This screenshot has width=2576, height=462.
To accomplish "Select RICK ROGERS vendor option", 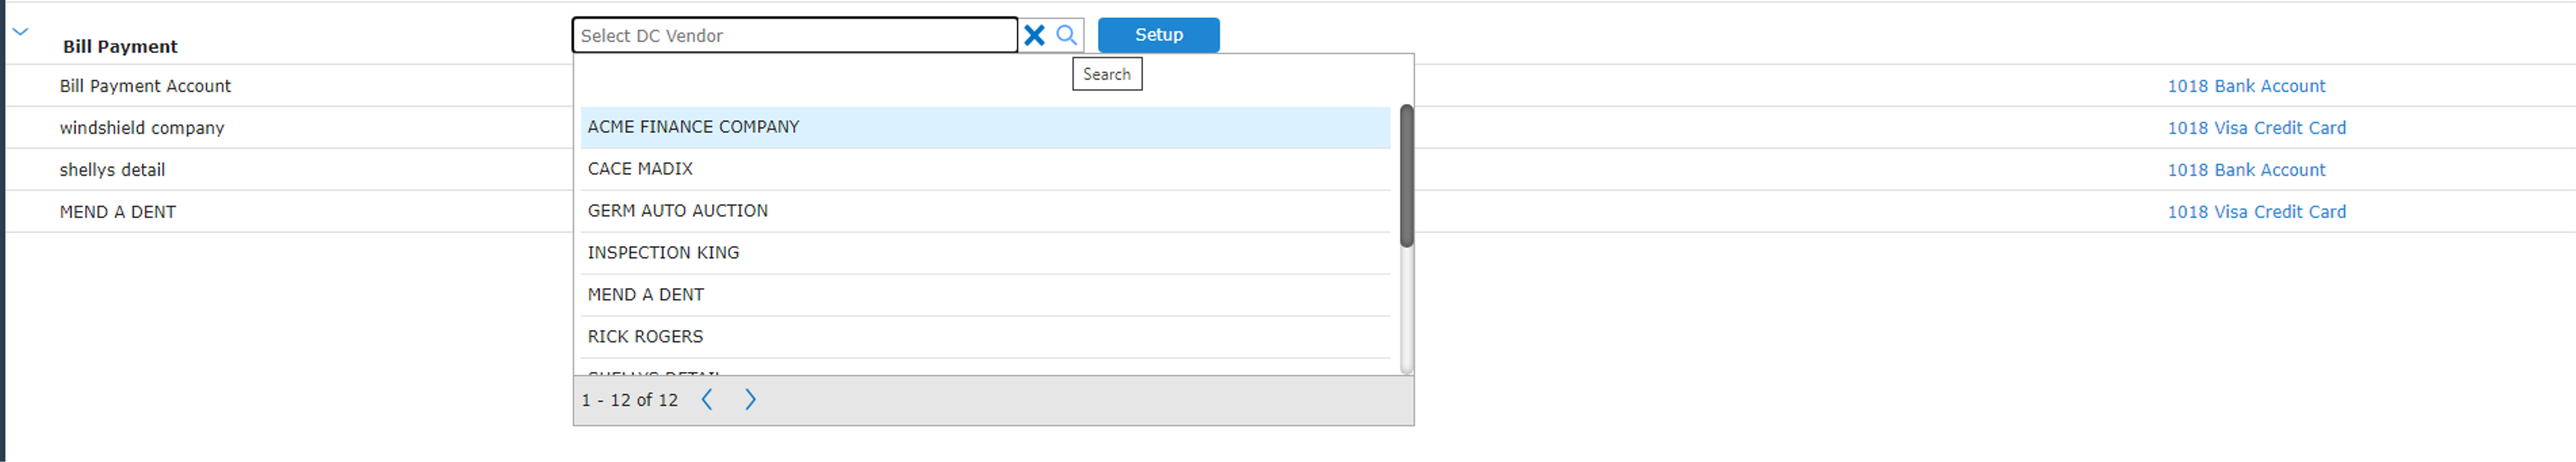I will tap(985, 337).
